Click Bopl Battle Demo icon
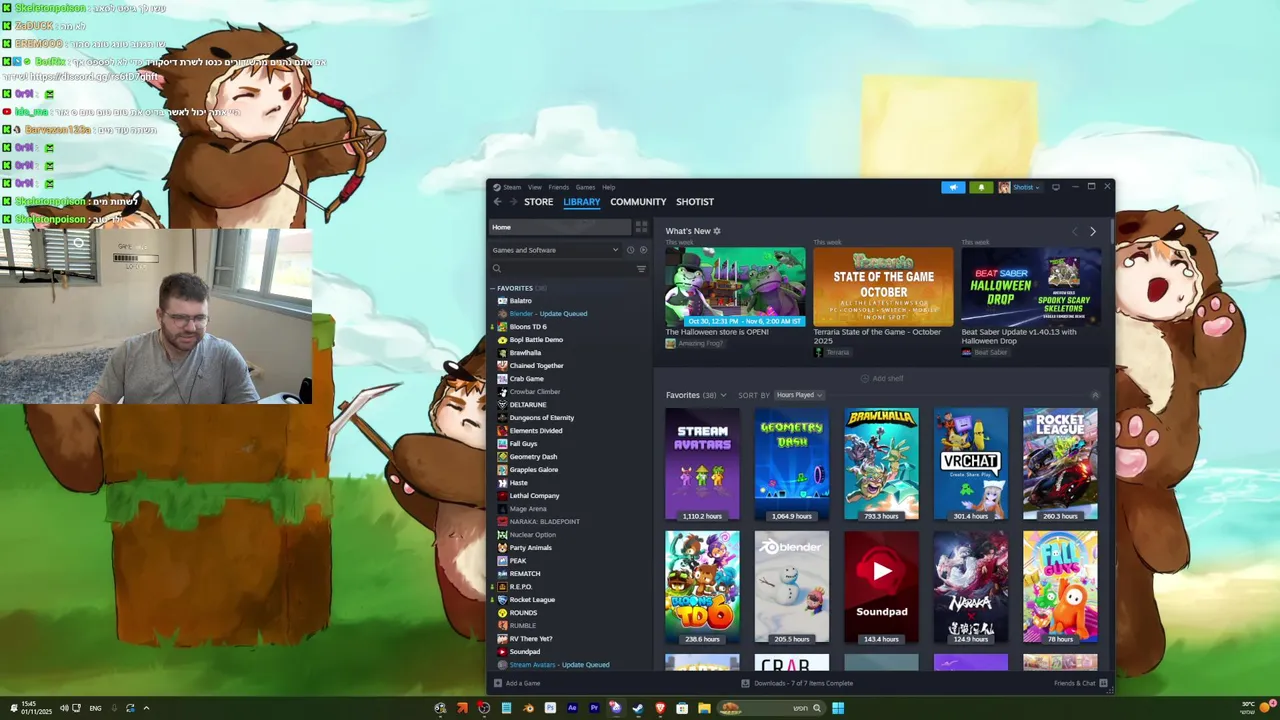Screen dimensions: 1280x720 tap(502, 340)
